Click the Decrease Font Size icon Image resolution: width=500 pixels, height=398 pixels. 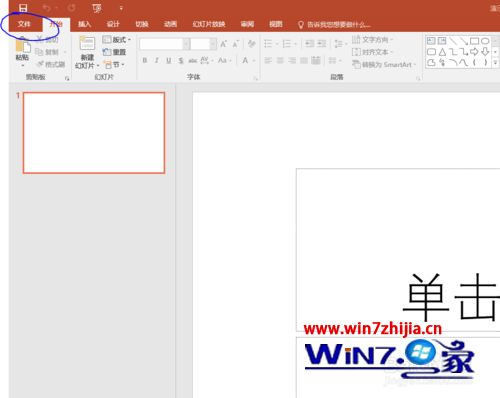(235, 44)
